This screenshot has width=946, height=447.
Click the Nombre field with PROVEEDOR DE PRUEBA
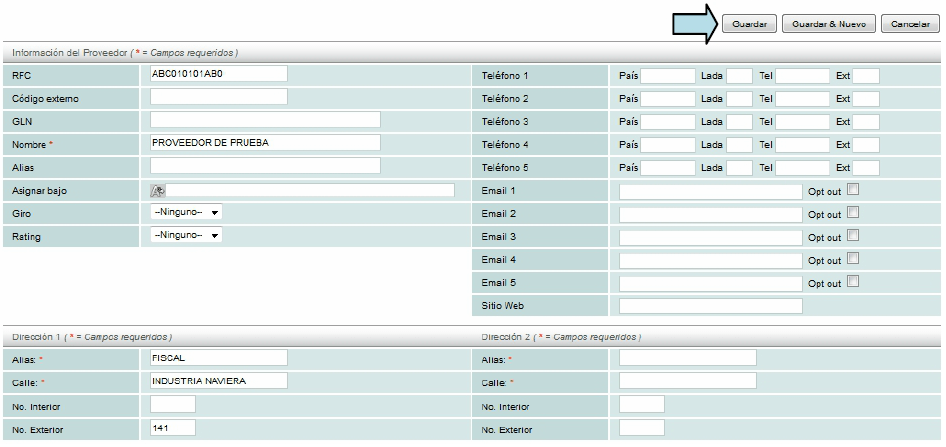[265, 143]
